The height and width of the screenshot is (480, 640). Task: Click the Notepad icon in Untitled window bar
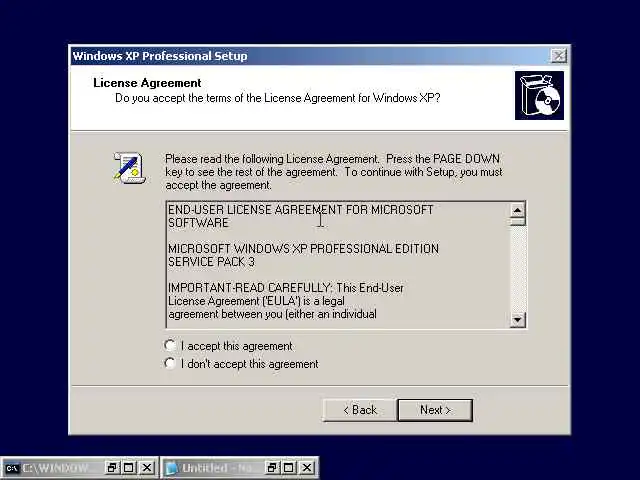[x=171, y=468]
